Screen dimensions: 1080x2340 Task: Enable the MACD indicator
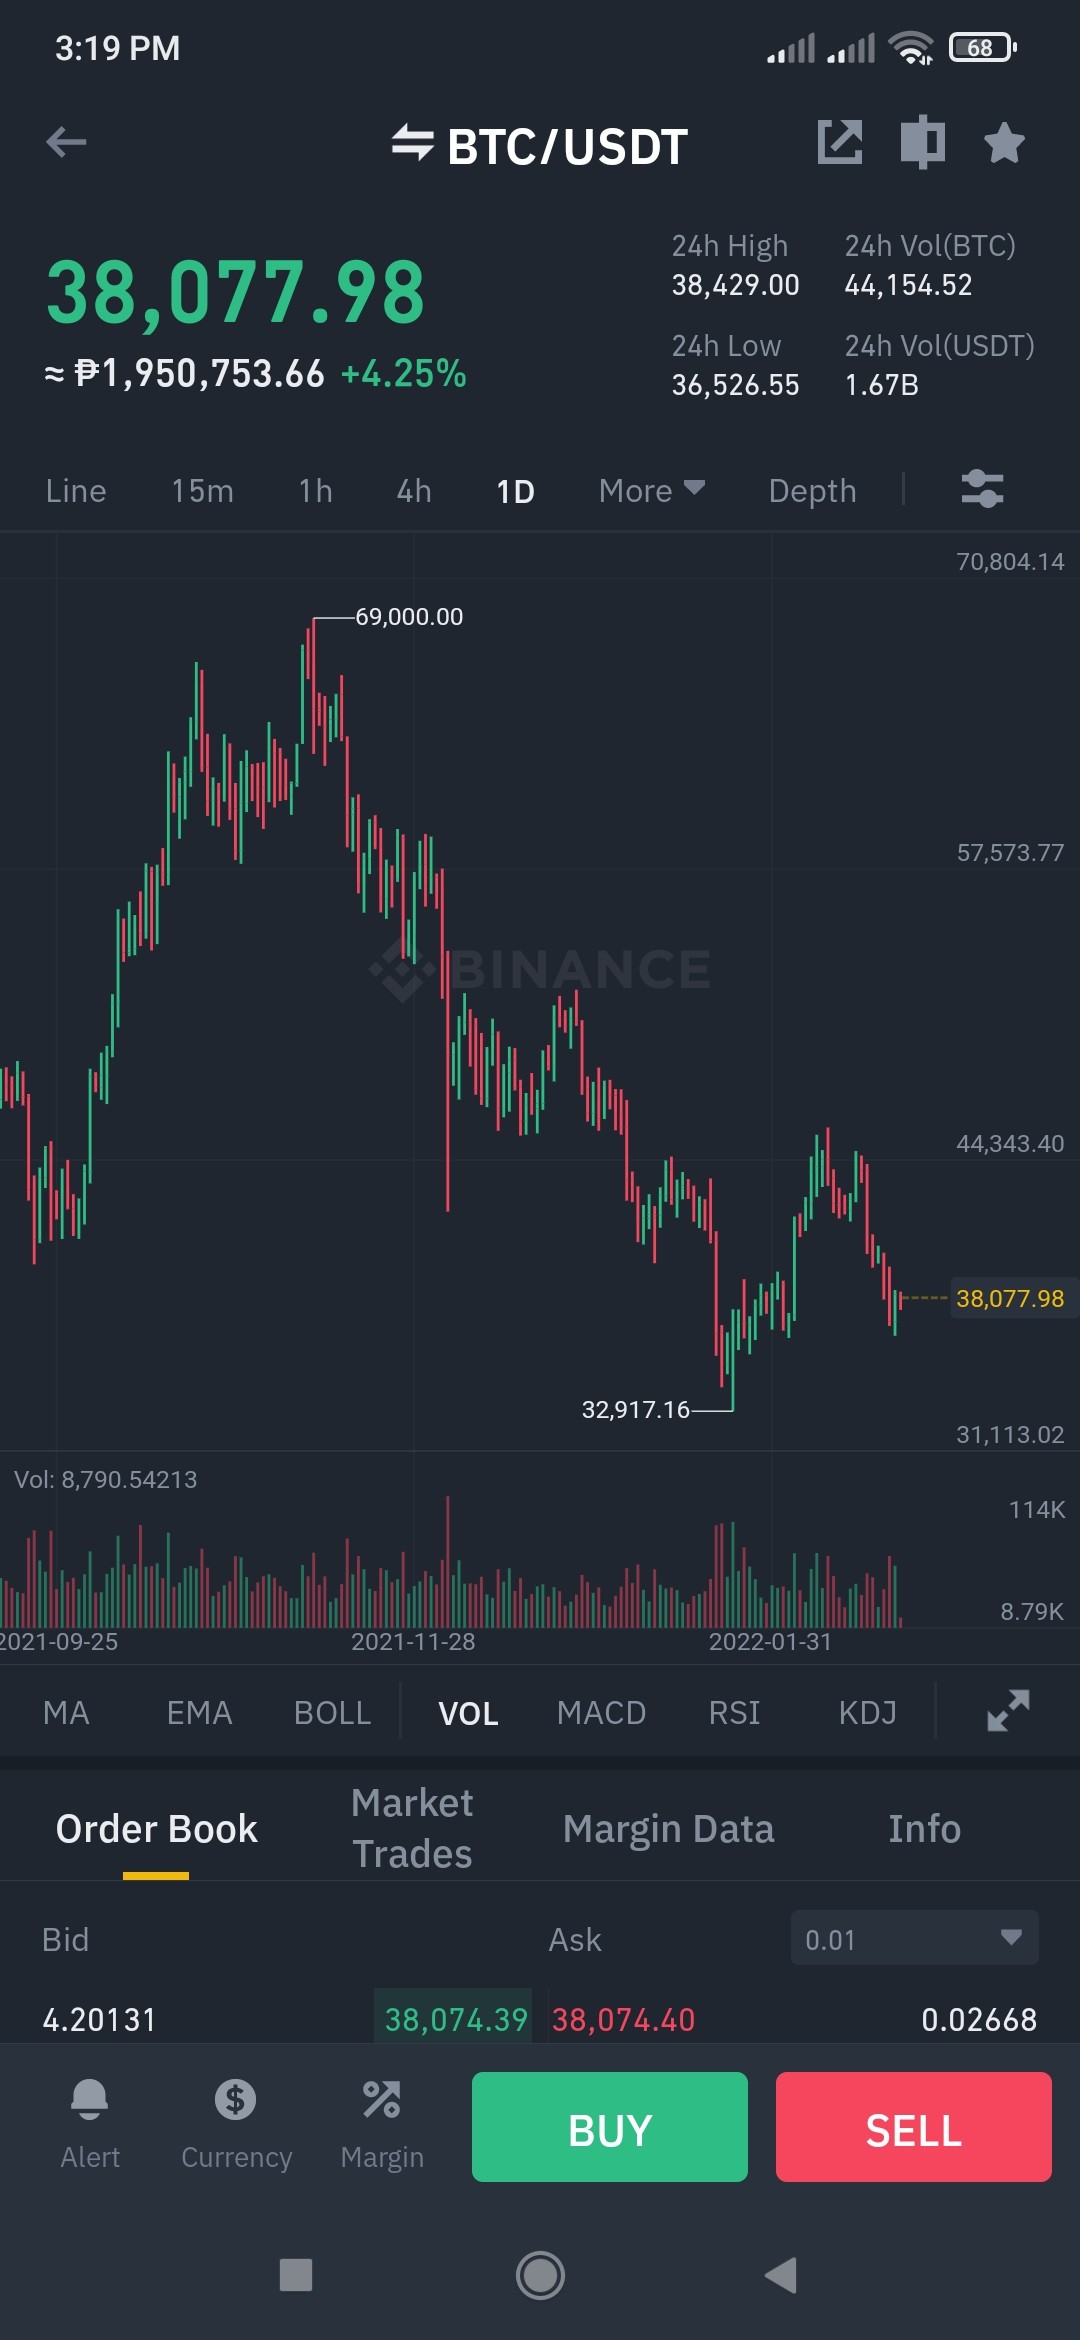(x=601, y=1713)
